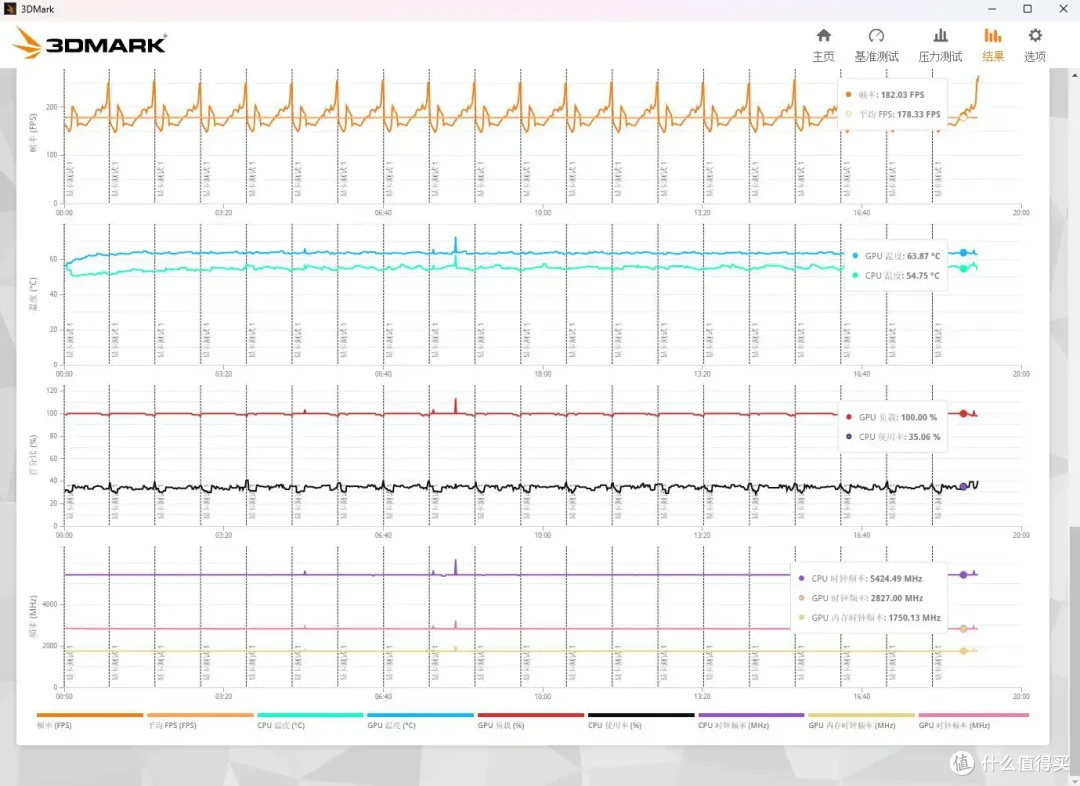Click the GPU 时钟频率 2827.00 MHz readout
The height and width of the screenshot is (786, 1080).
tap(867, 598)
